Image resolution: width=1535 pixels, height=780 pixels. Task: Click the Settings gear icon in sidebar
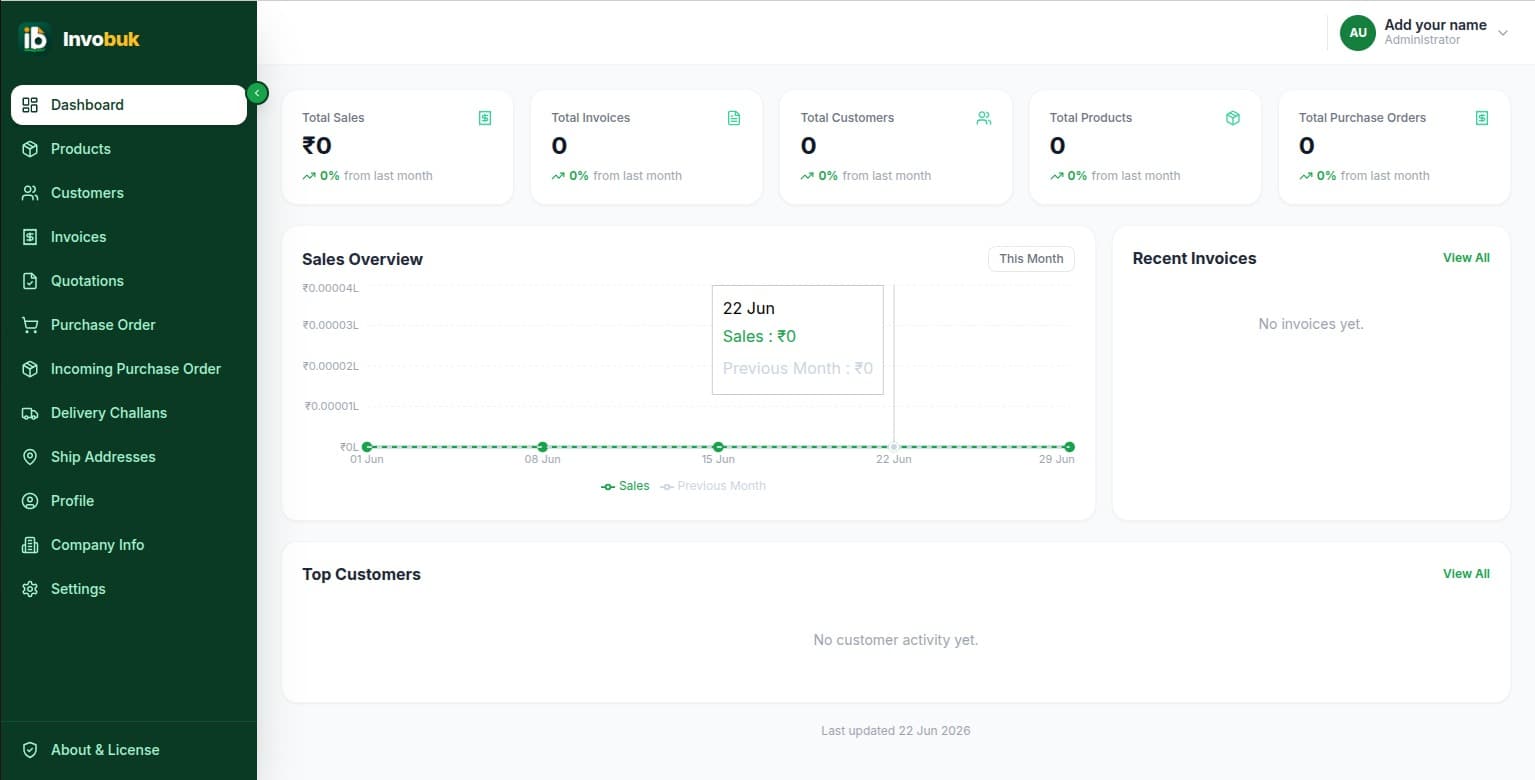(30, 589)
